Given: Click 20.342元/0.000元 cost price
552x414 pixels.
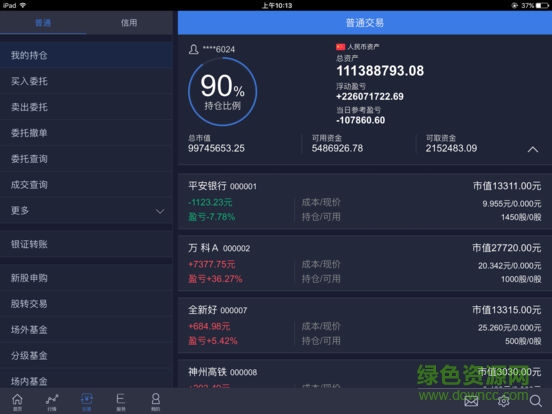Looking at the screenshot, I should point(509,266).
